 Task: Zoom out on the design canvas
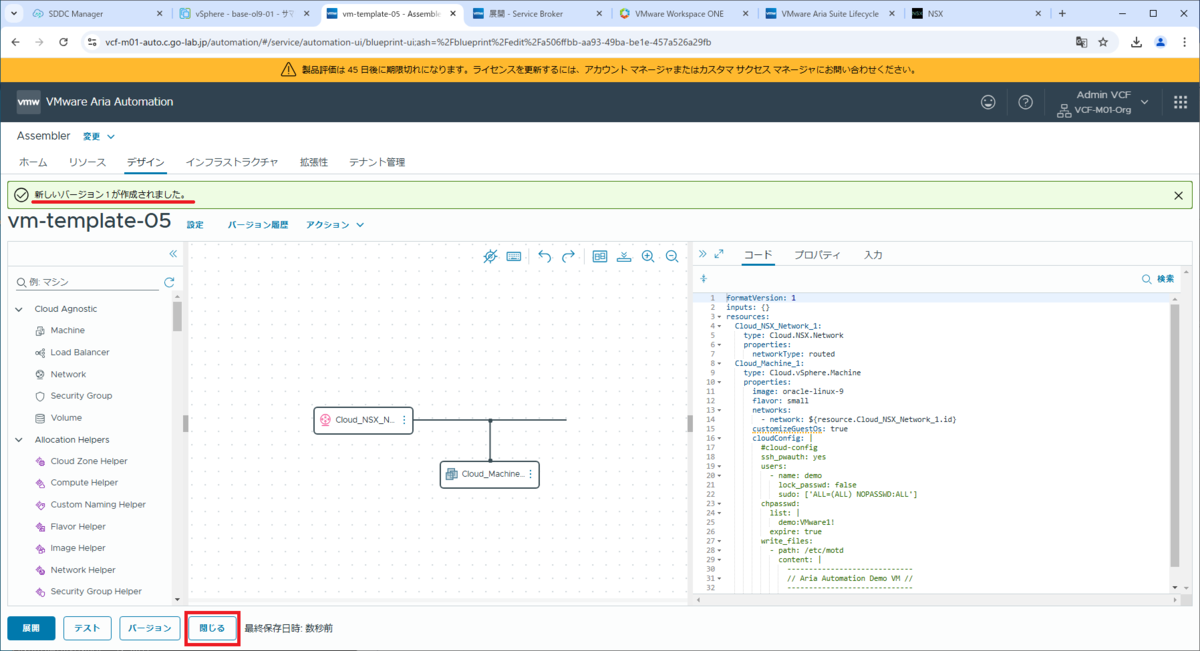(672, 257)
